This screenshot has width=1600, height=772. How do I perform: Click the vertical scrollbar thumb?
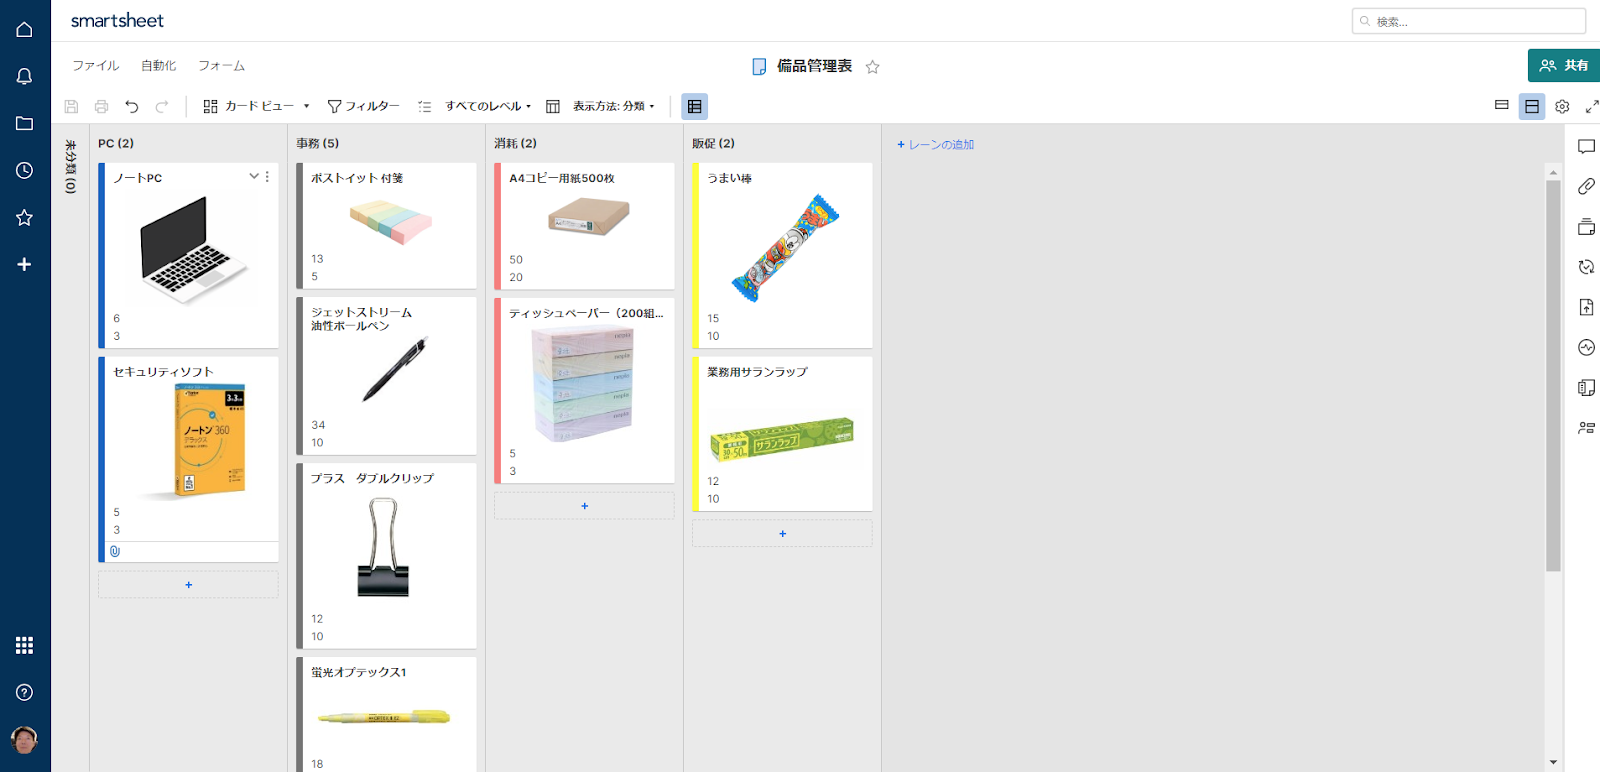[x=1553, y=375]
